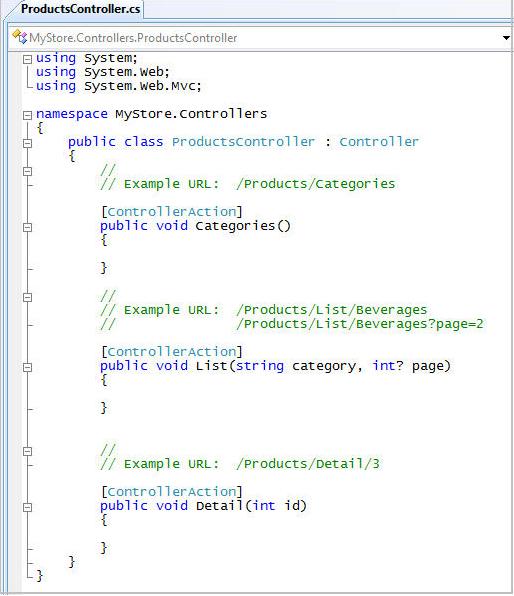514x596 pixels.
Task: Collapse the Categories() method body
Action: click(x=27, y=227)
